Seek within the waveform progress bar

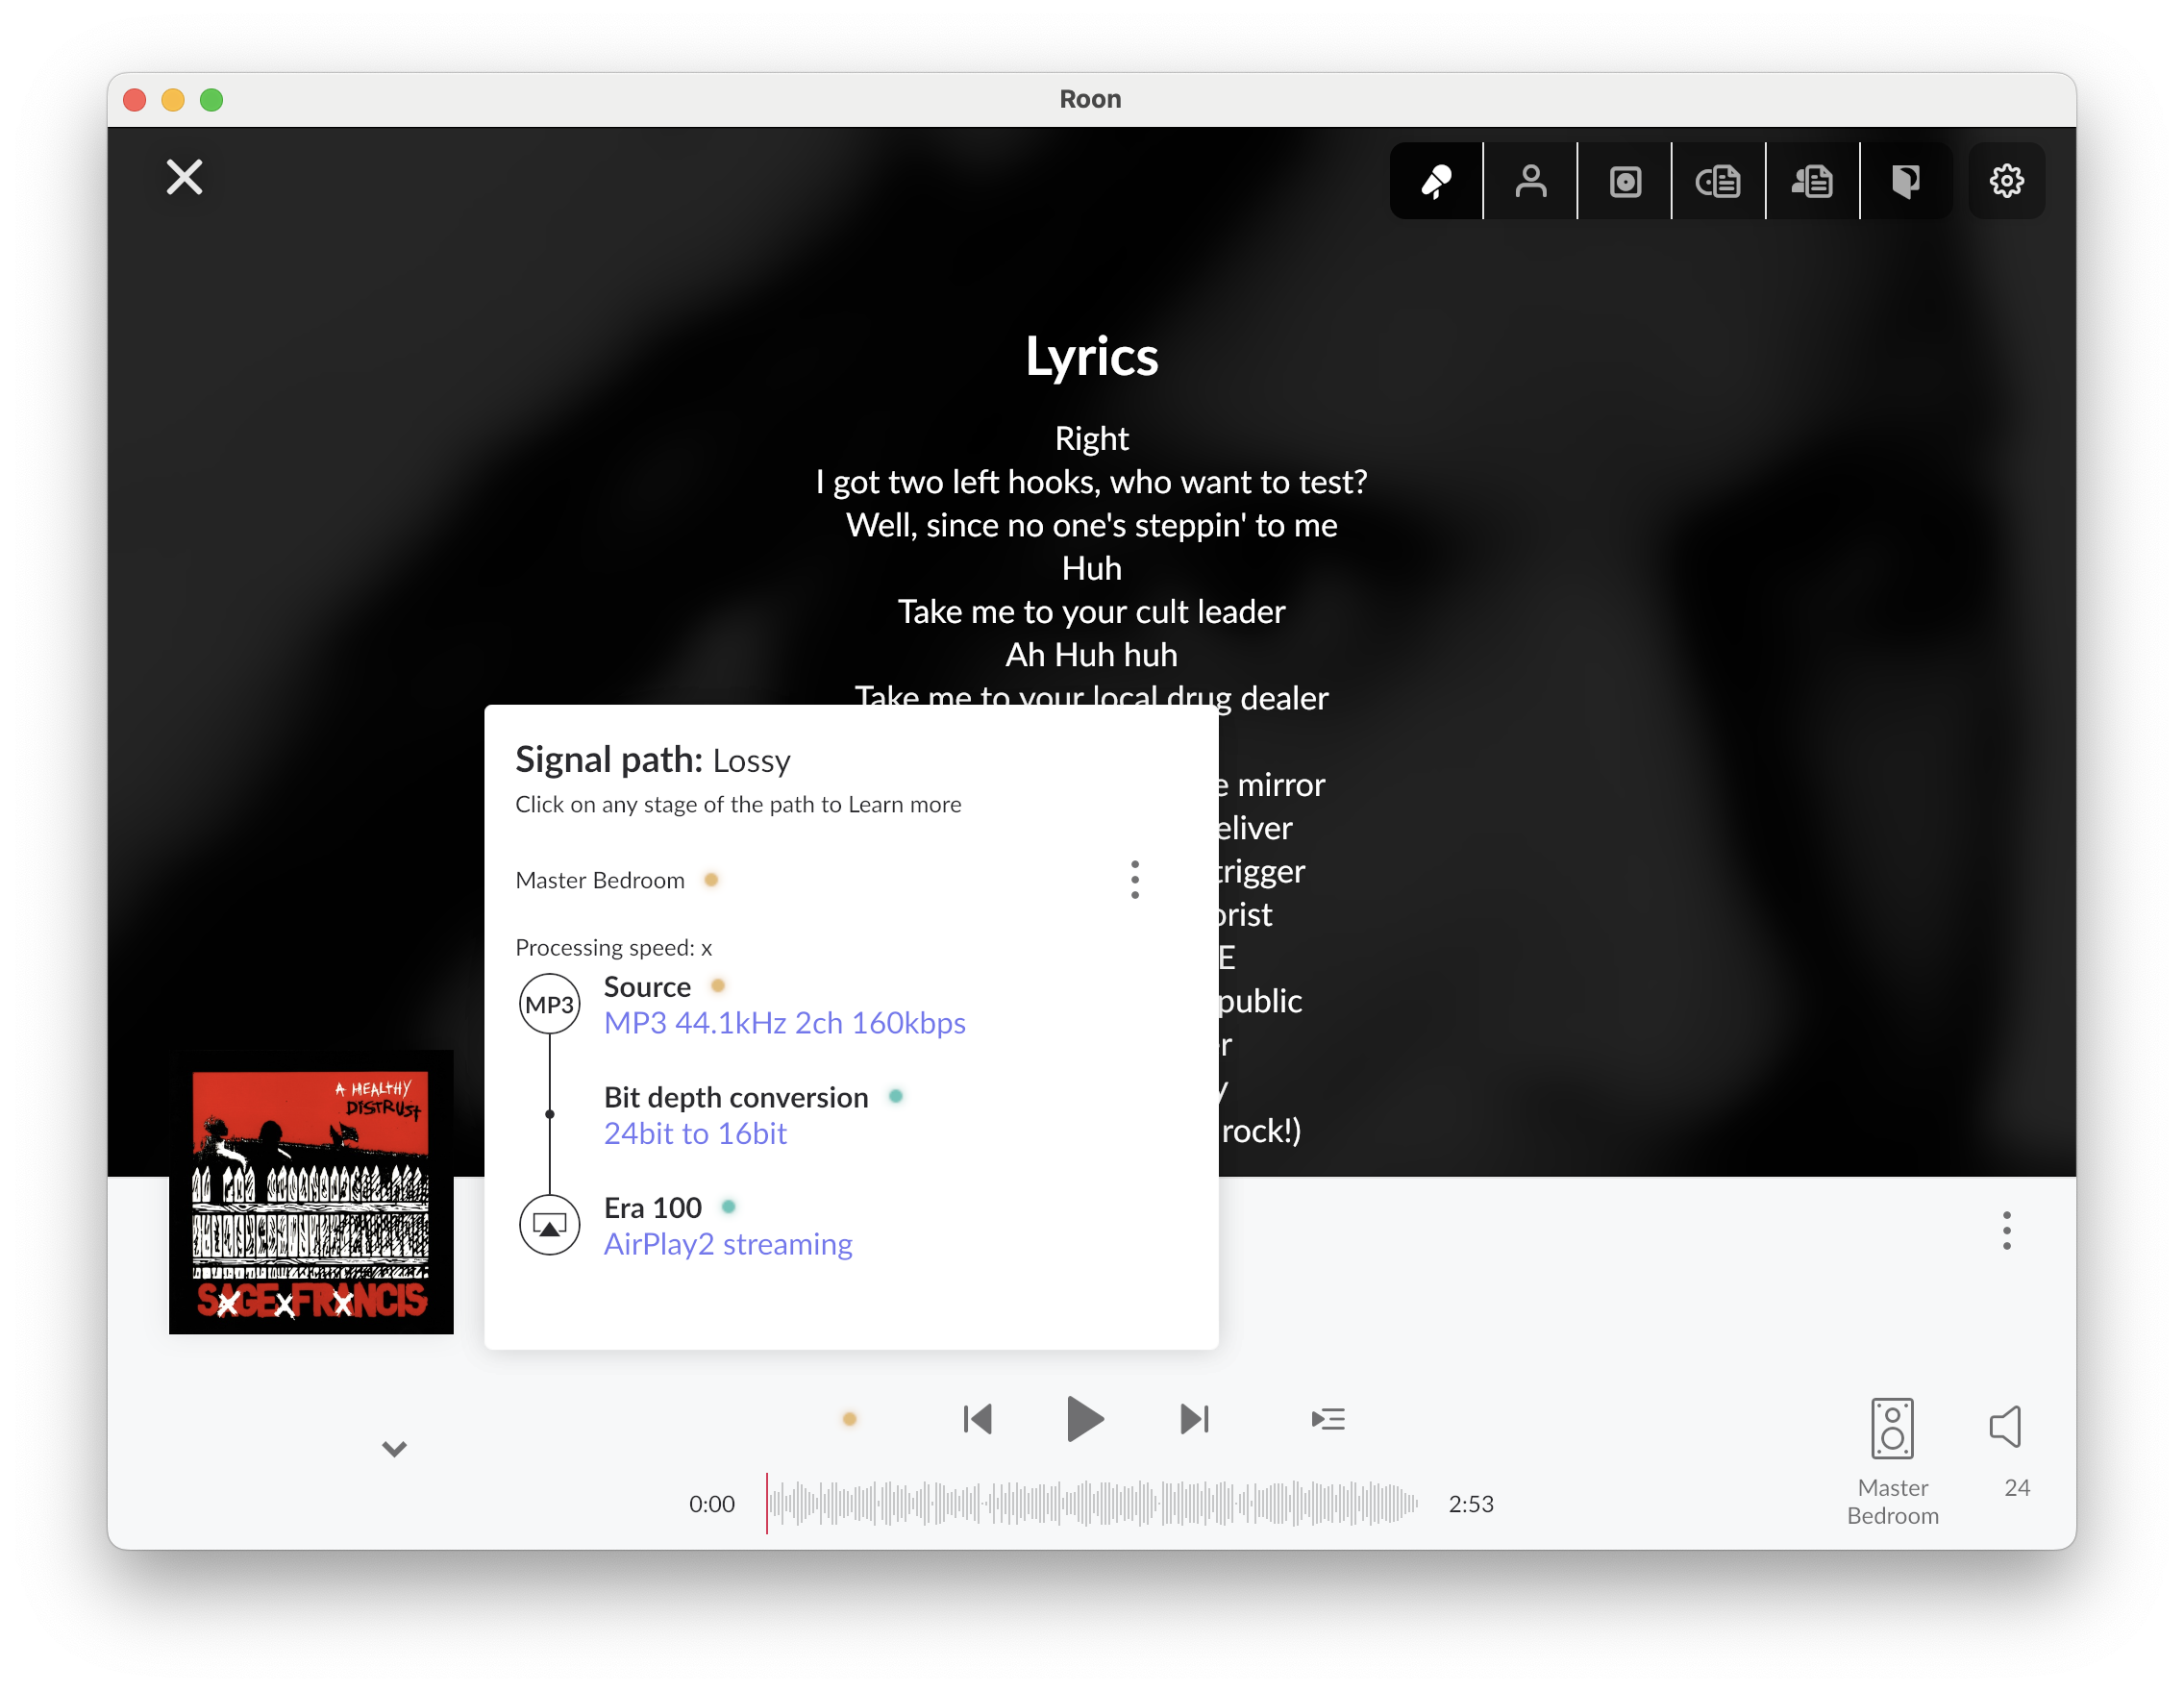click(x=1092, y=1503)
